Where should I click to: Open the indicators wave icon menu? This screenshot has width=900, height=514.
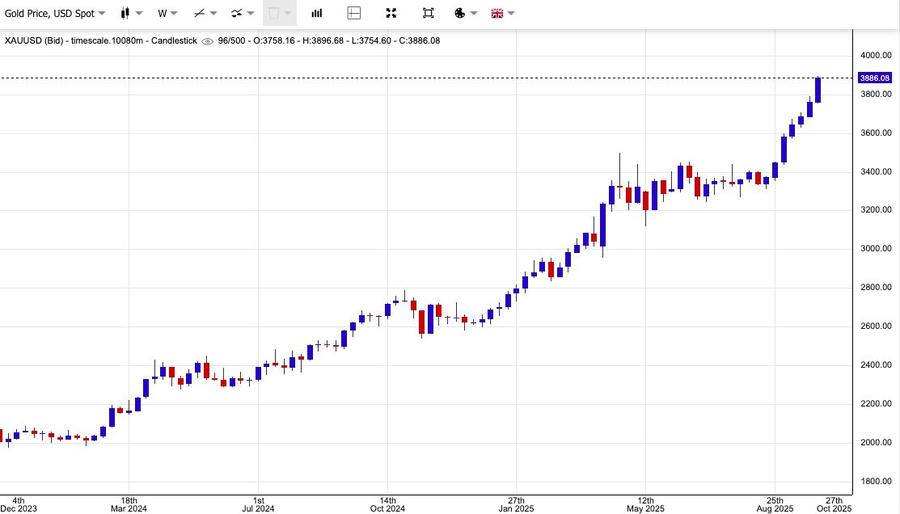pyautogui.click(x=242, y=14)
